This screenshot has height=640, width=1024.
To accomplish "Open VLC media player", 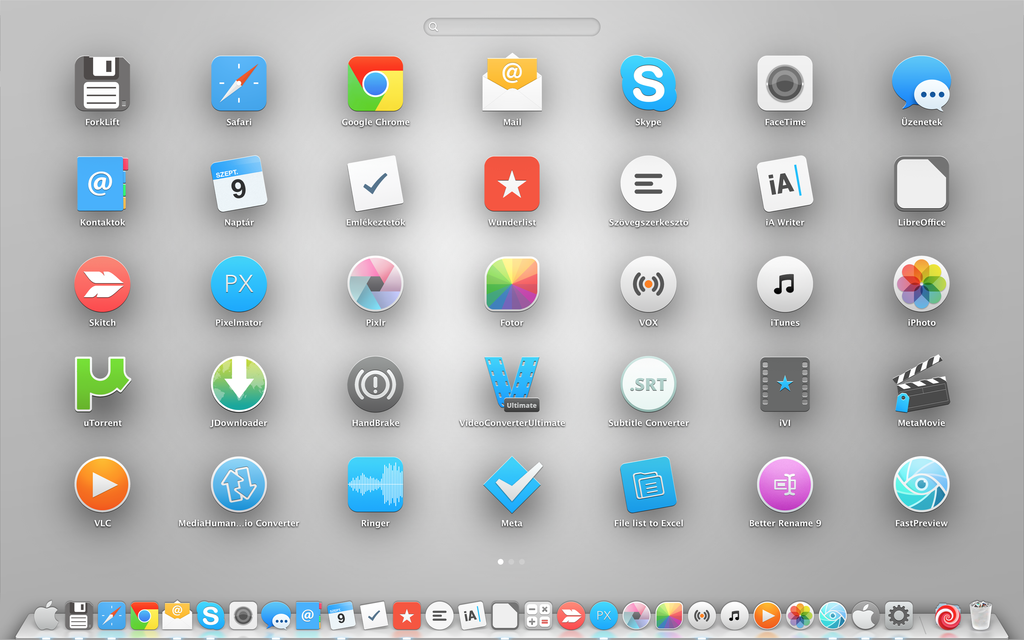I will (x=101, y=485).
